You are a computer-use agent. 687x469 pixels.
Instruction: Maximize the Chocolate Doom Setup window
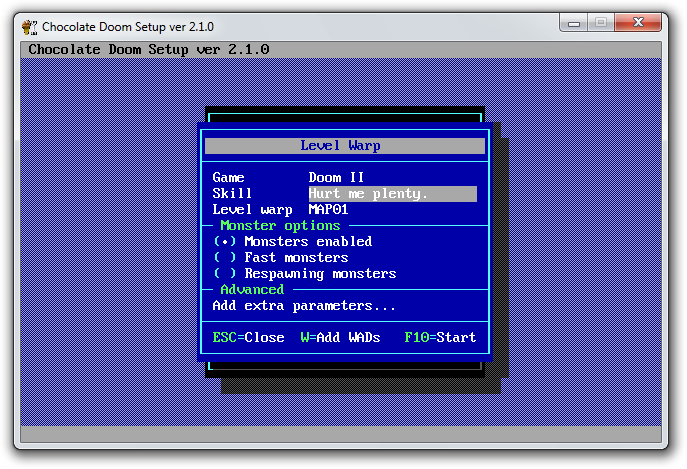(603, 22)
